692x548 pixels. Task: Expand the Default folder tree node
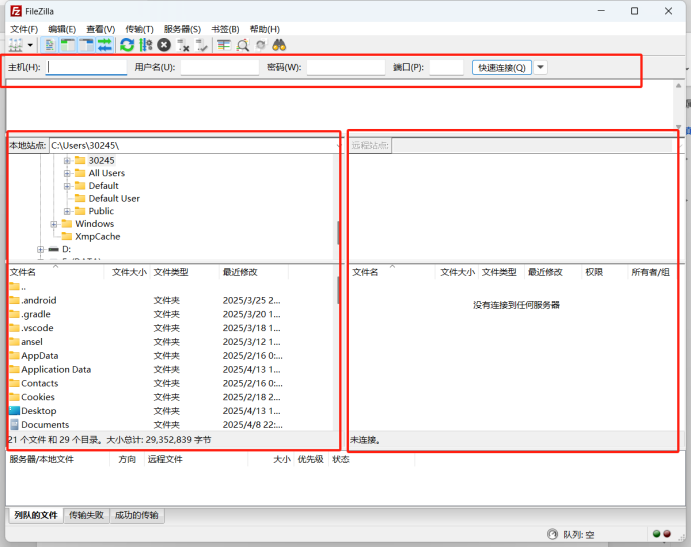click(67, 186)
